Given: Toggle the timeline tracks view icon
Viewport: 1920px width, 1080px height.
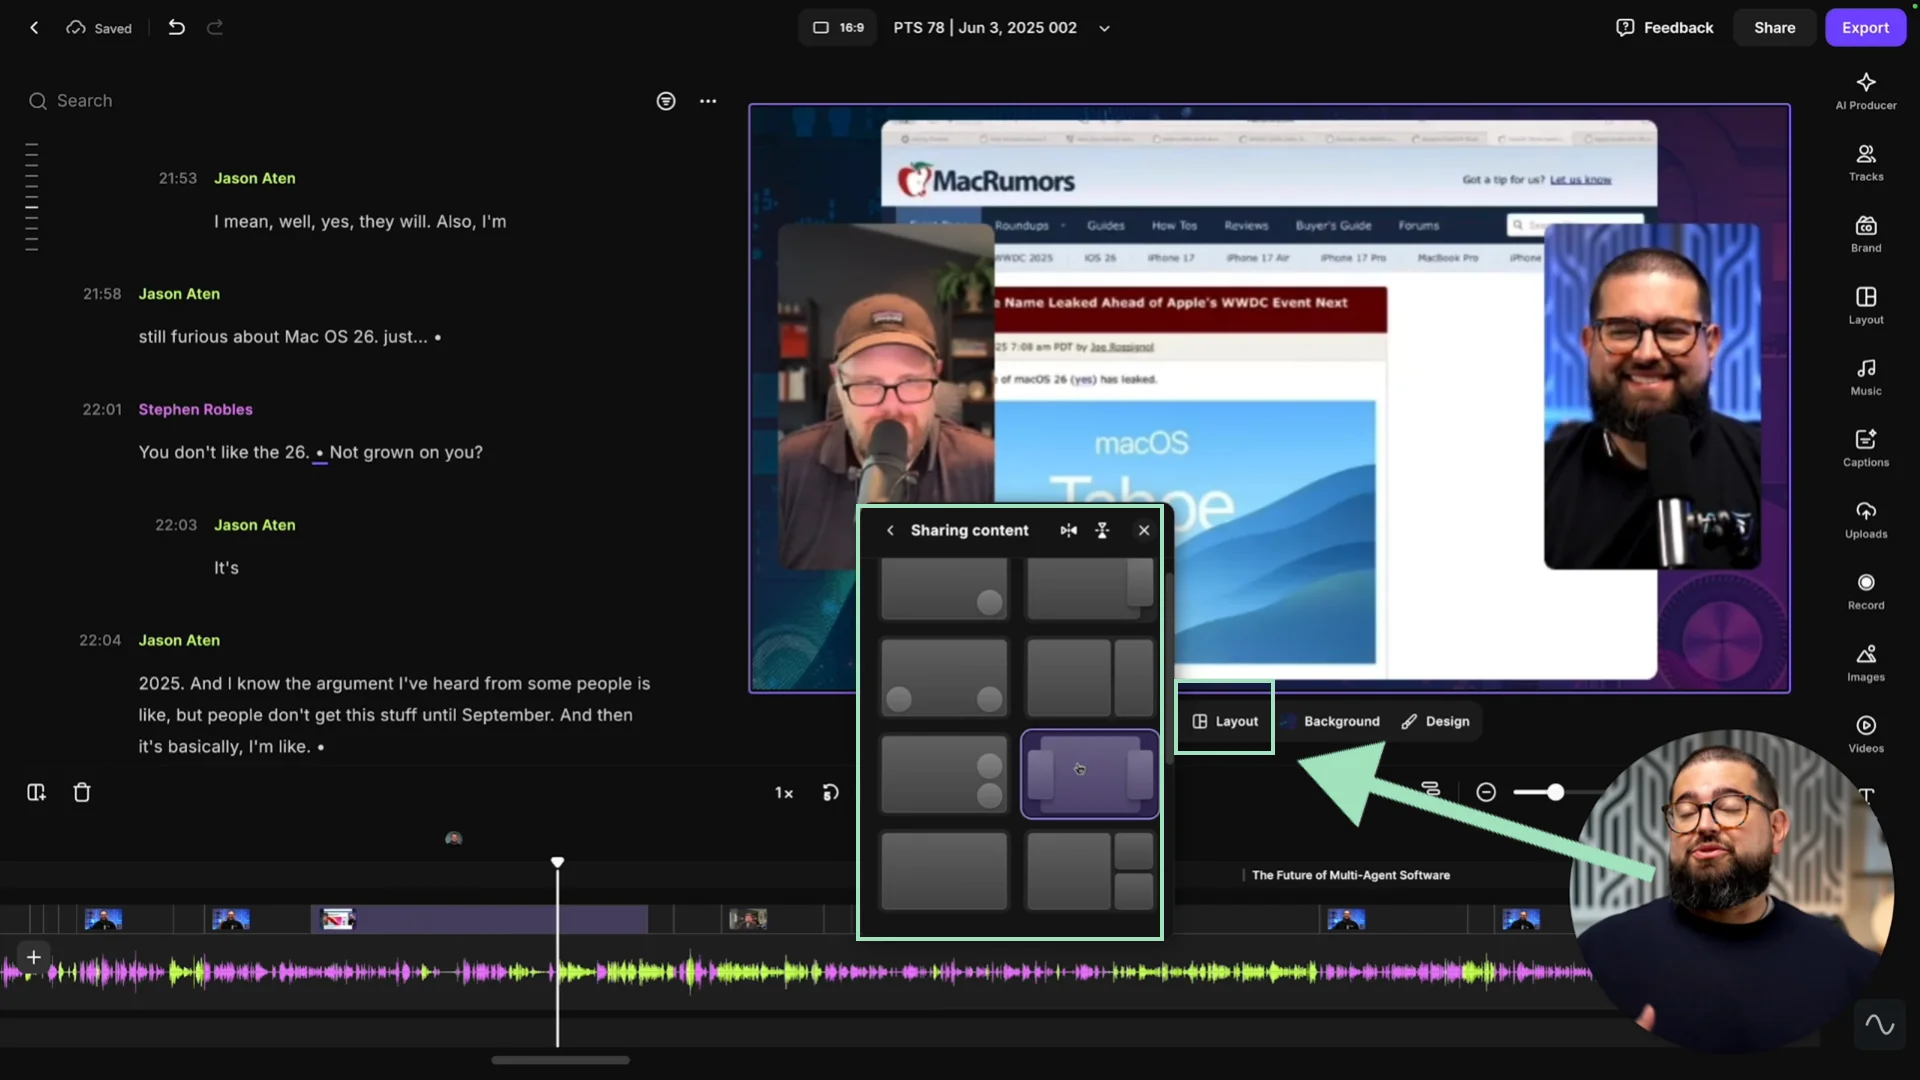Looking at the screenshot, I should pyautogui.click(x=1431, y=790).
